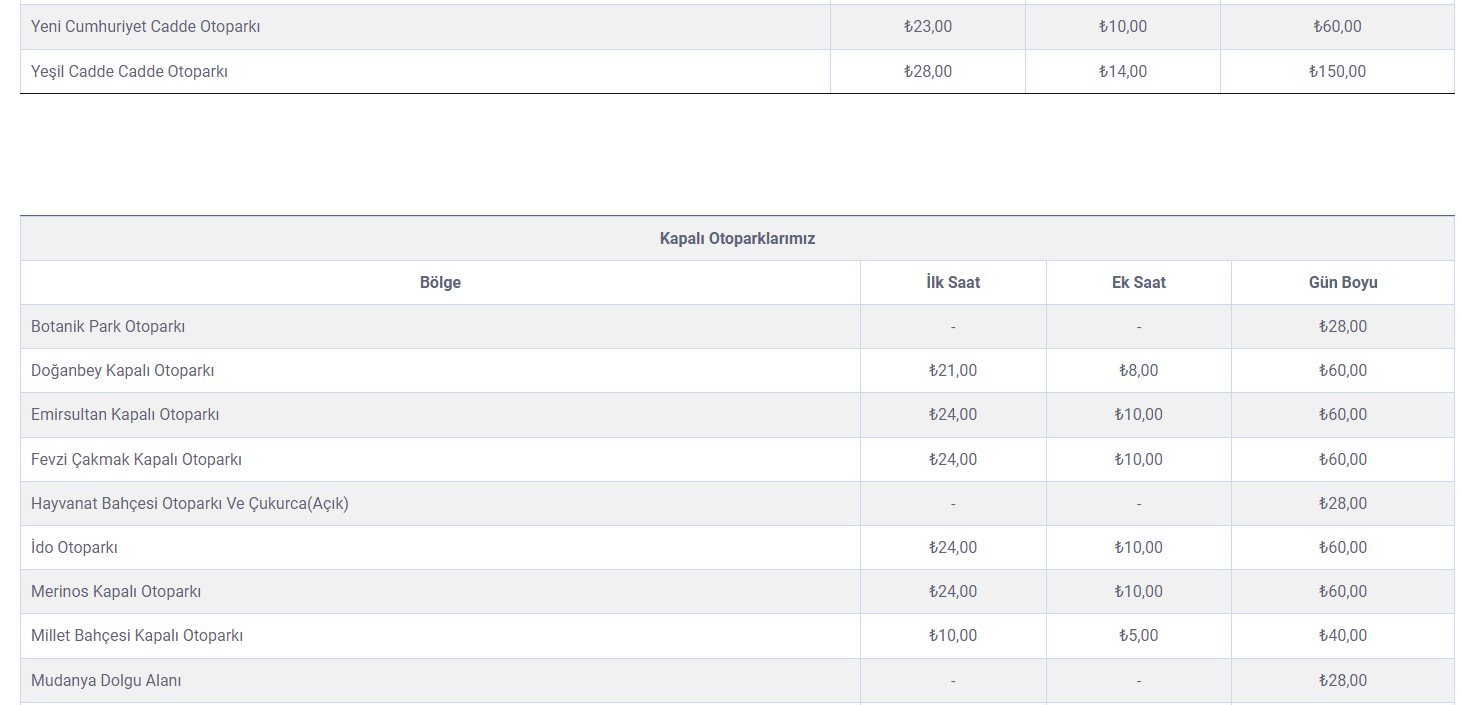Click the ₺21,00 first-hour price for Doğanbey
The image size is (1462, 705).
pyautogui.click(x=952, y=371)
